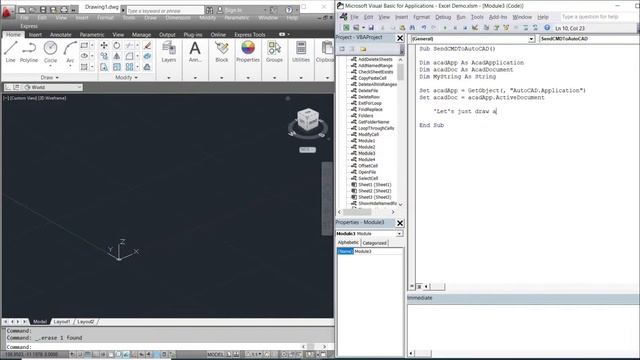Click the View Microsoft Excel icon in VBA toolbar
Screen dimensions: 640x360
click(x=346, y=28)
